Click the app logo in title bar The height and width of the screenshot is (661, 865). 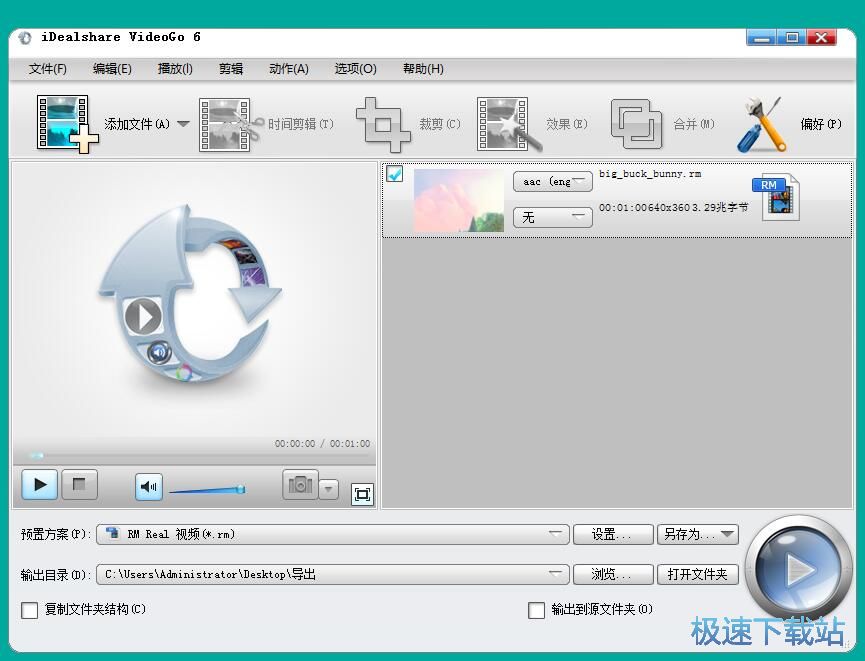(x=24, y=38)
